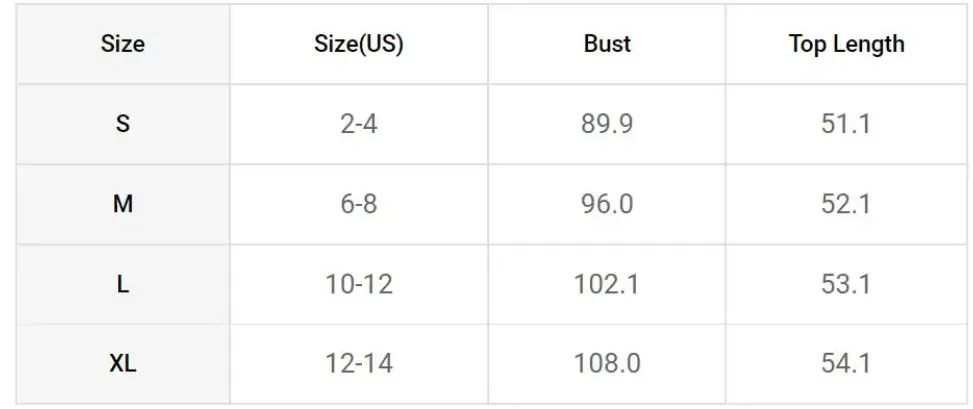Click the Size column header

point(123,44)
